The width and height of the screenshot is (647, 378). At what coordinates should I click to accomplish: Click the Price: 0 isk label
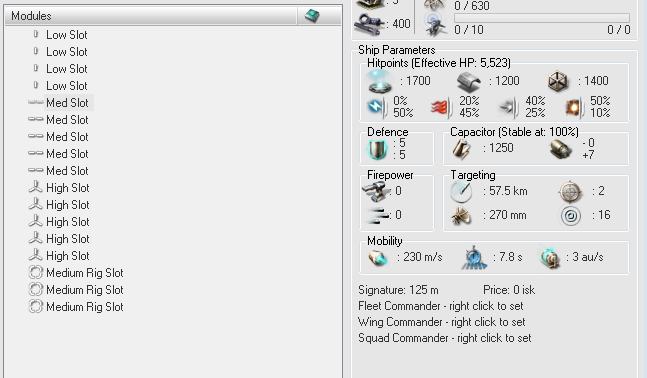(x=509, y=290)
